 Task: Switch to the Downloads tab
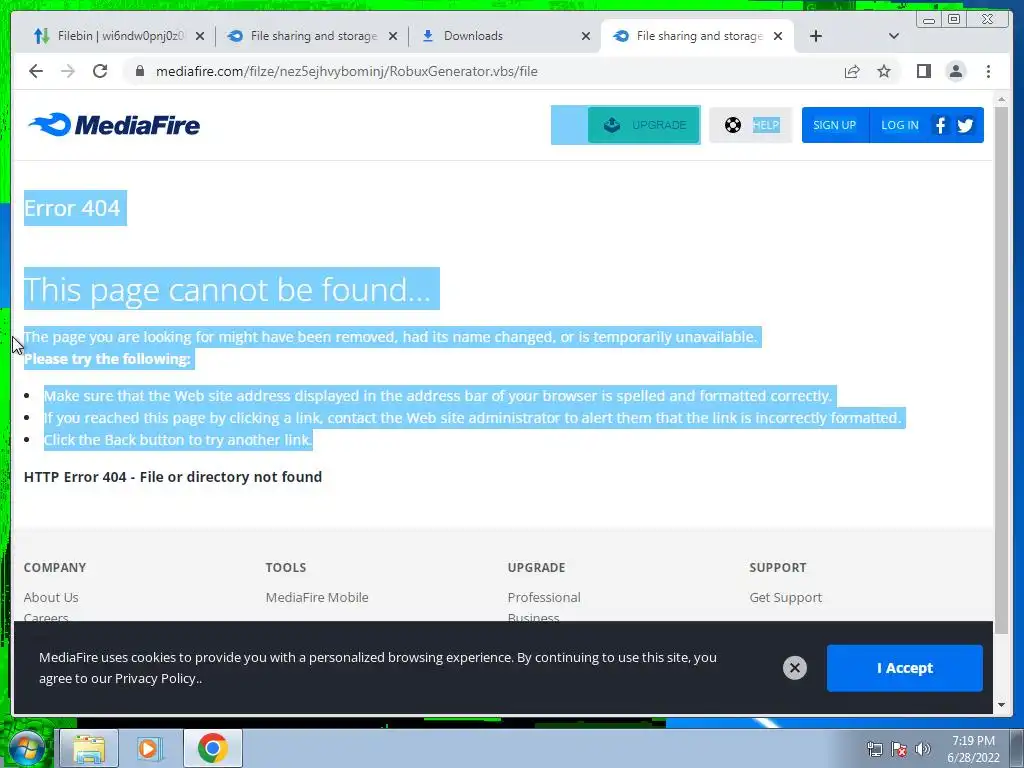point(502,36)
